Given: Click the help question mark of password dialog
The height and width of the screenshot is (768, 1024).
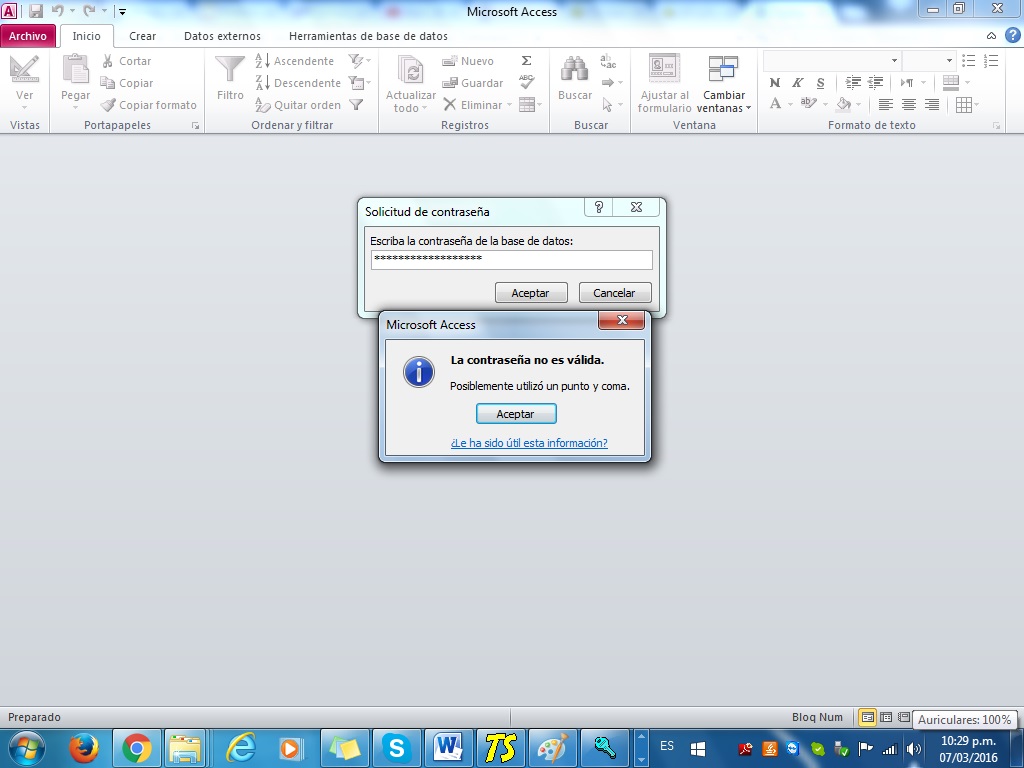Looking at the screenshot, I should tap(599, 207).
